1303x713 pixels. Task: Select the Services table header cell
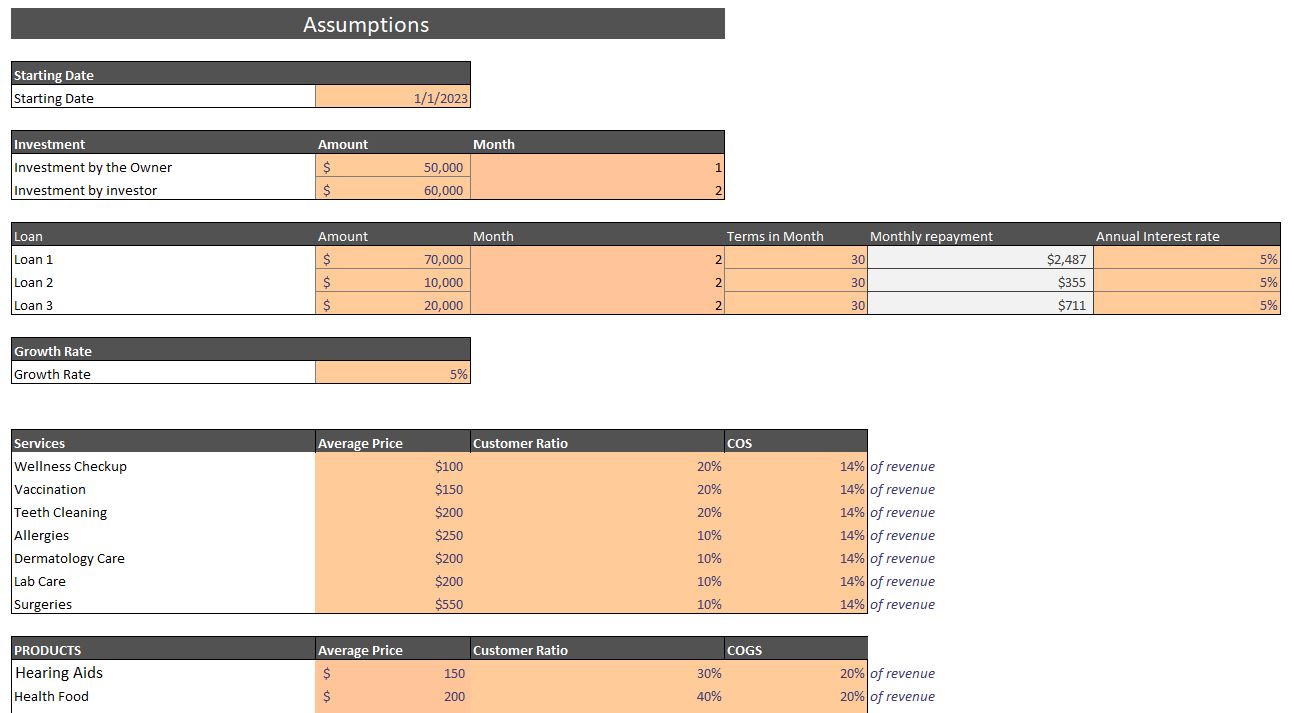click(163, 443)
